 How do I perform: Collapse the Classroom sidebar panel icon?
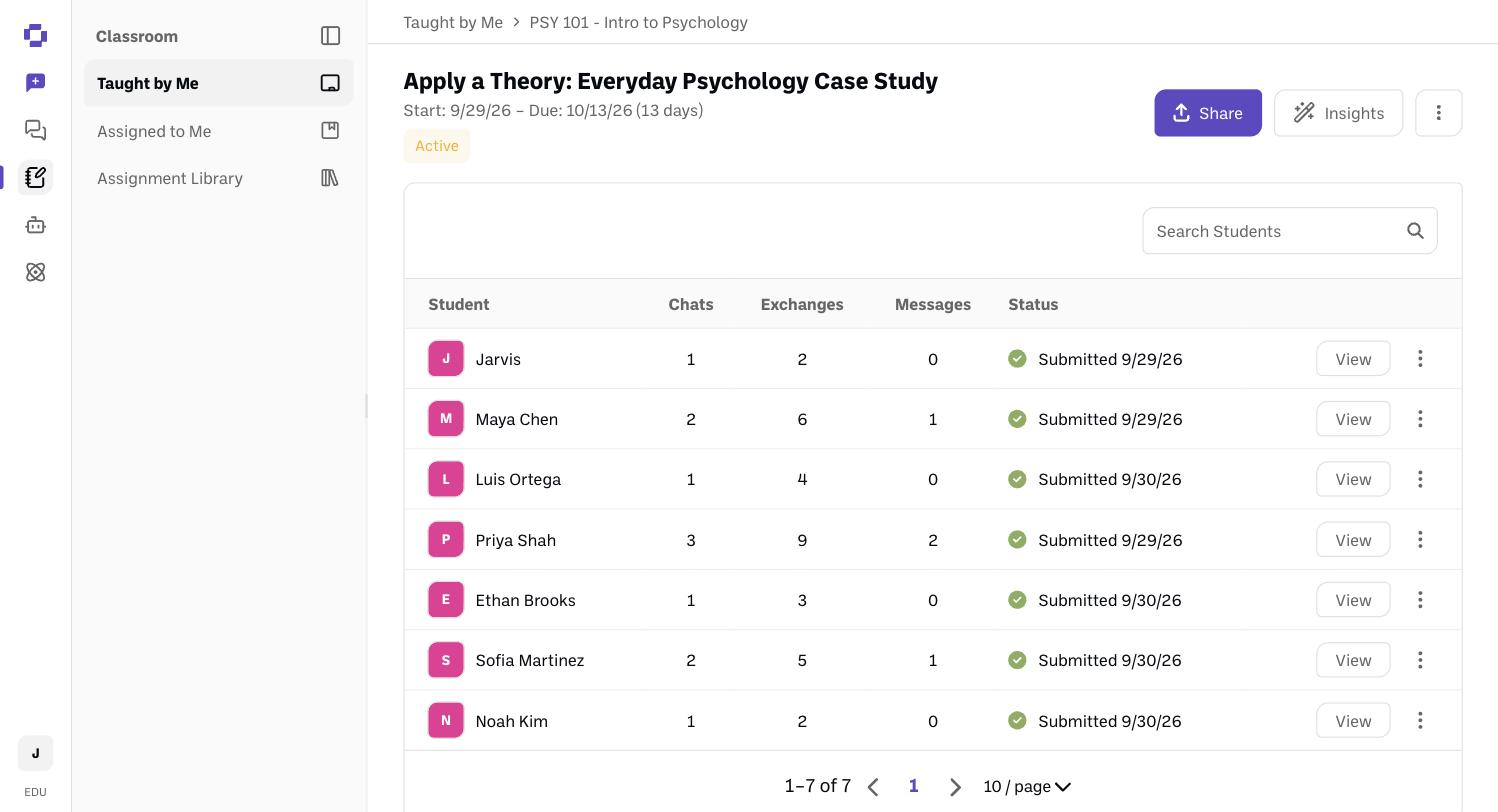pyautogui.click(x=330, y=36)
